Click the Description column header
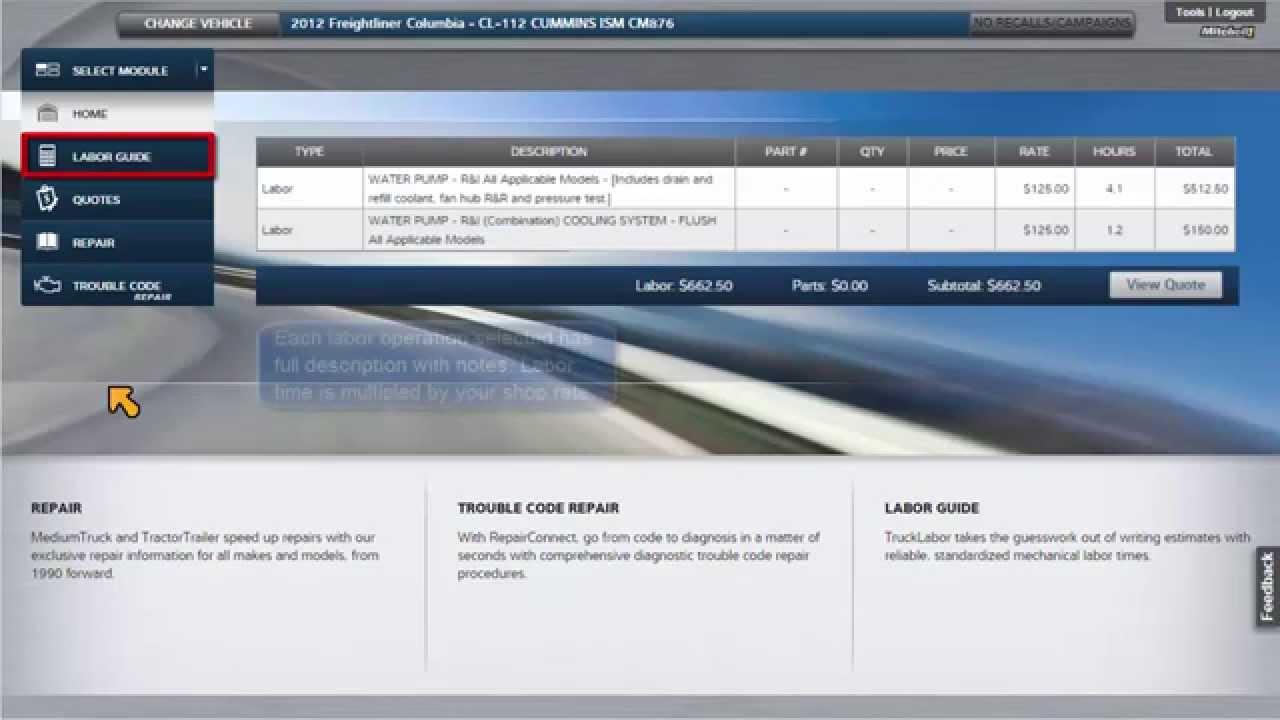Image resolution: width=1280 pixels, height=720 pixels. click(548, 152)
